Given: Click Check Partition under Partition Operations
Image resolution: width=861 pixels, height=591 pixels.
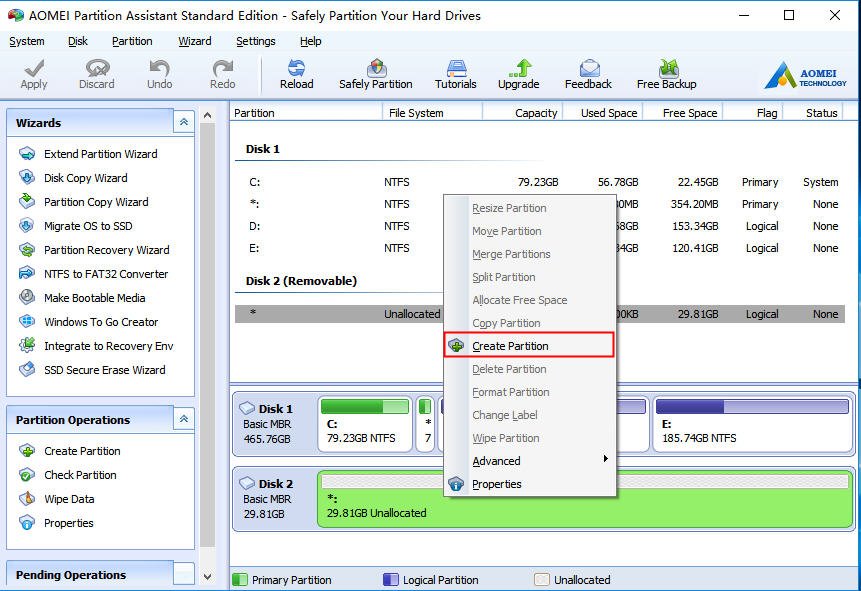Looking at the screenshot, I should (83, 475).
